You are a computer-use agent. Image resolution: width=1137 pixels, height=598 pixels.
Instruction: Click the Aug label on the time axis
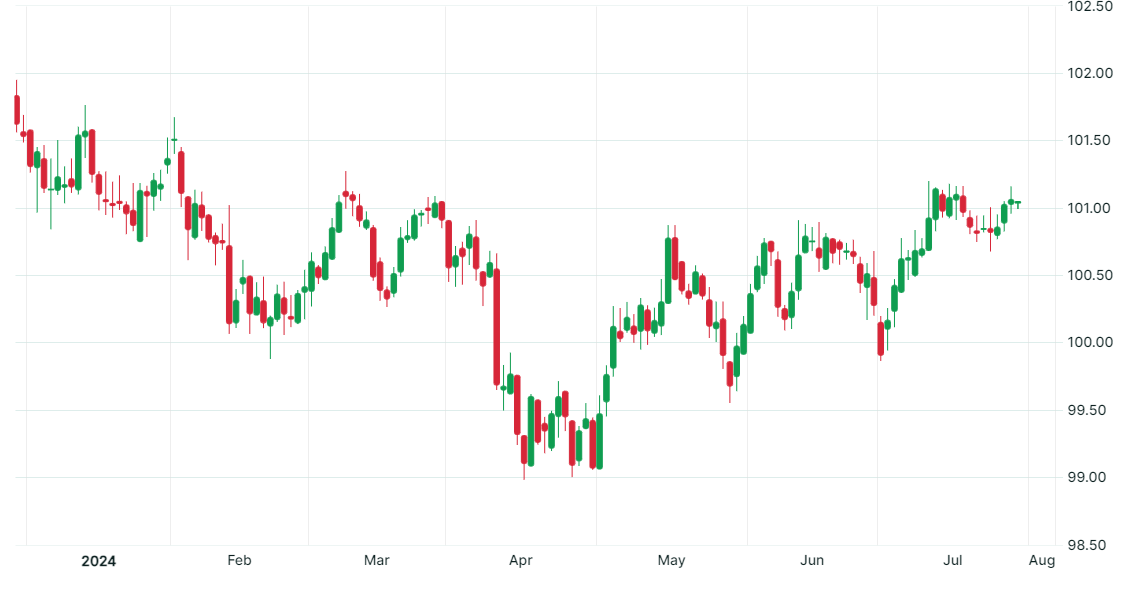click(x=1042, y=561)
